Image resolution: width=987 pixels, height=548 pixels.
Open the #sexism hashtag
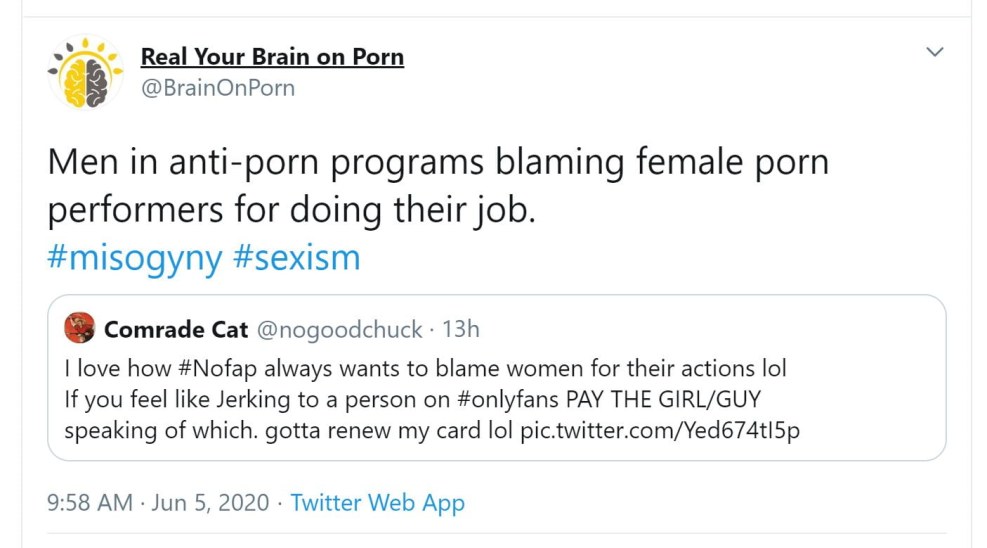pos(295,258)
